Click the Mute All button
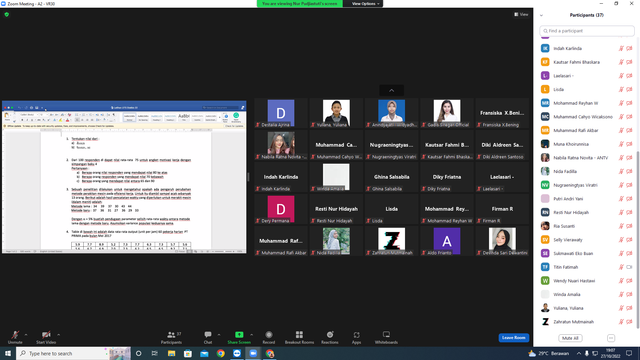The width and height of the screenshot is (640, 360). 570,338
